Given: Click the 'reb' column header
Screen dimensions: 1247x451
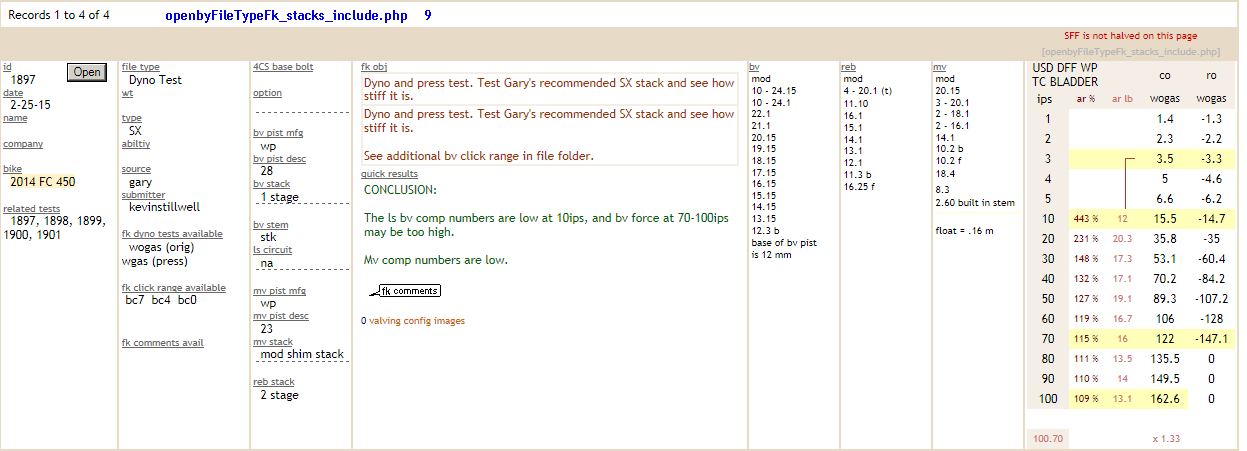Looking at the screenshot, I should (x=848, y=67).
